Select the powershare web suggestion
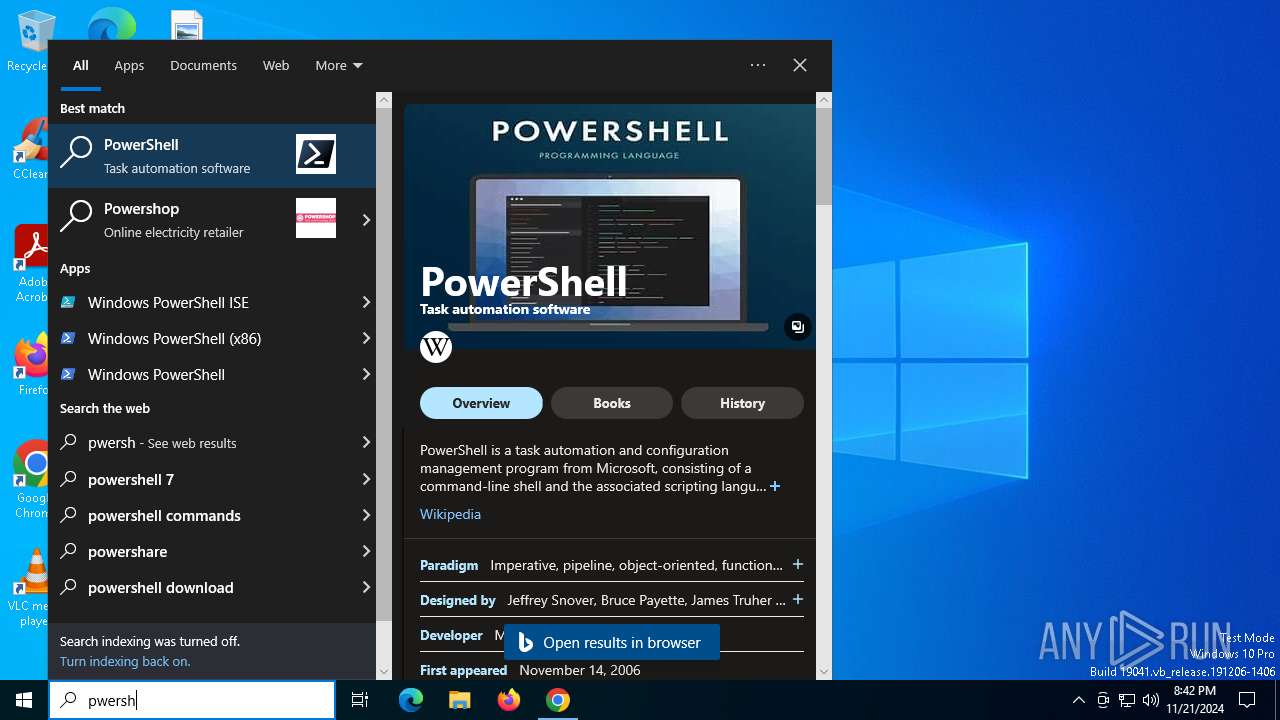 point(202,551)
